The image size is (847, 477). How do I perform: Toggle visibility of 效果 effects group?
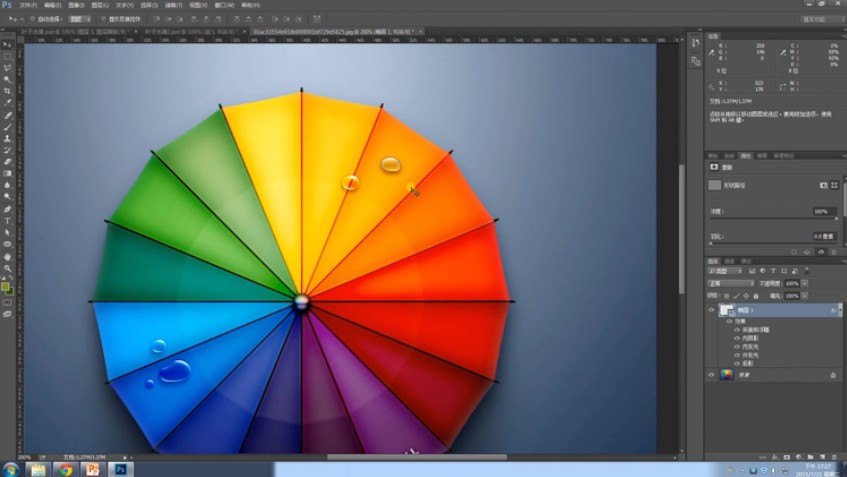[x=729, y=321]
